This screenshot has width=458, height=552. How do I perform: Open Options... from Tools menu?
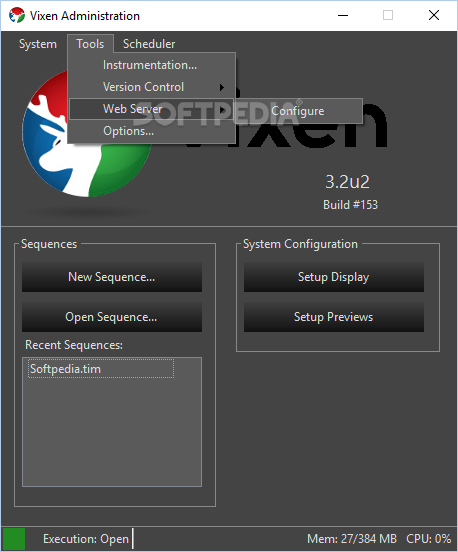(x=152, y=131)
